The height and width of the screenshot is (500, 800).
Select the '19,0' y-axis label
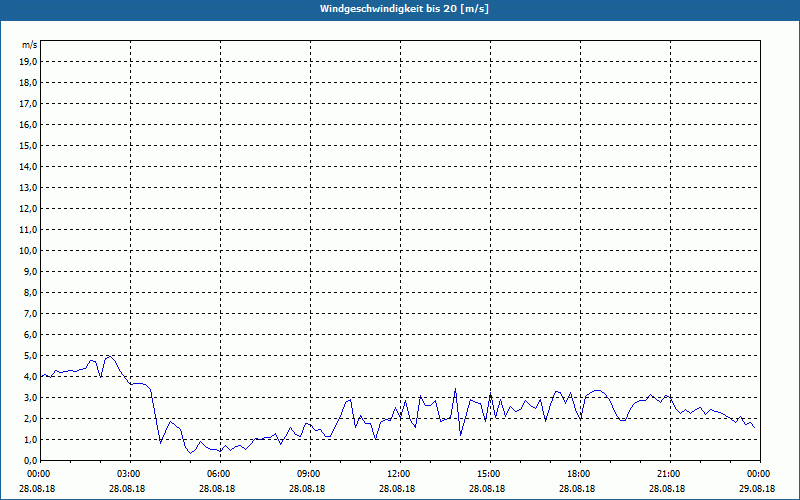click(x=30, y=62)
